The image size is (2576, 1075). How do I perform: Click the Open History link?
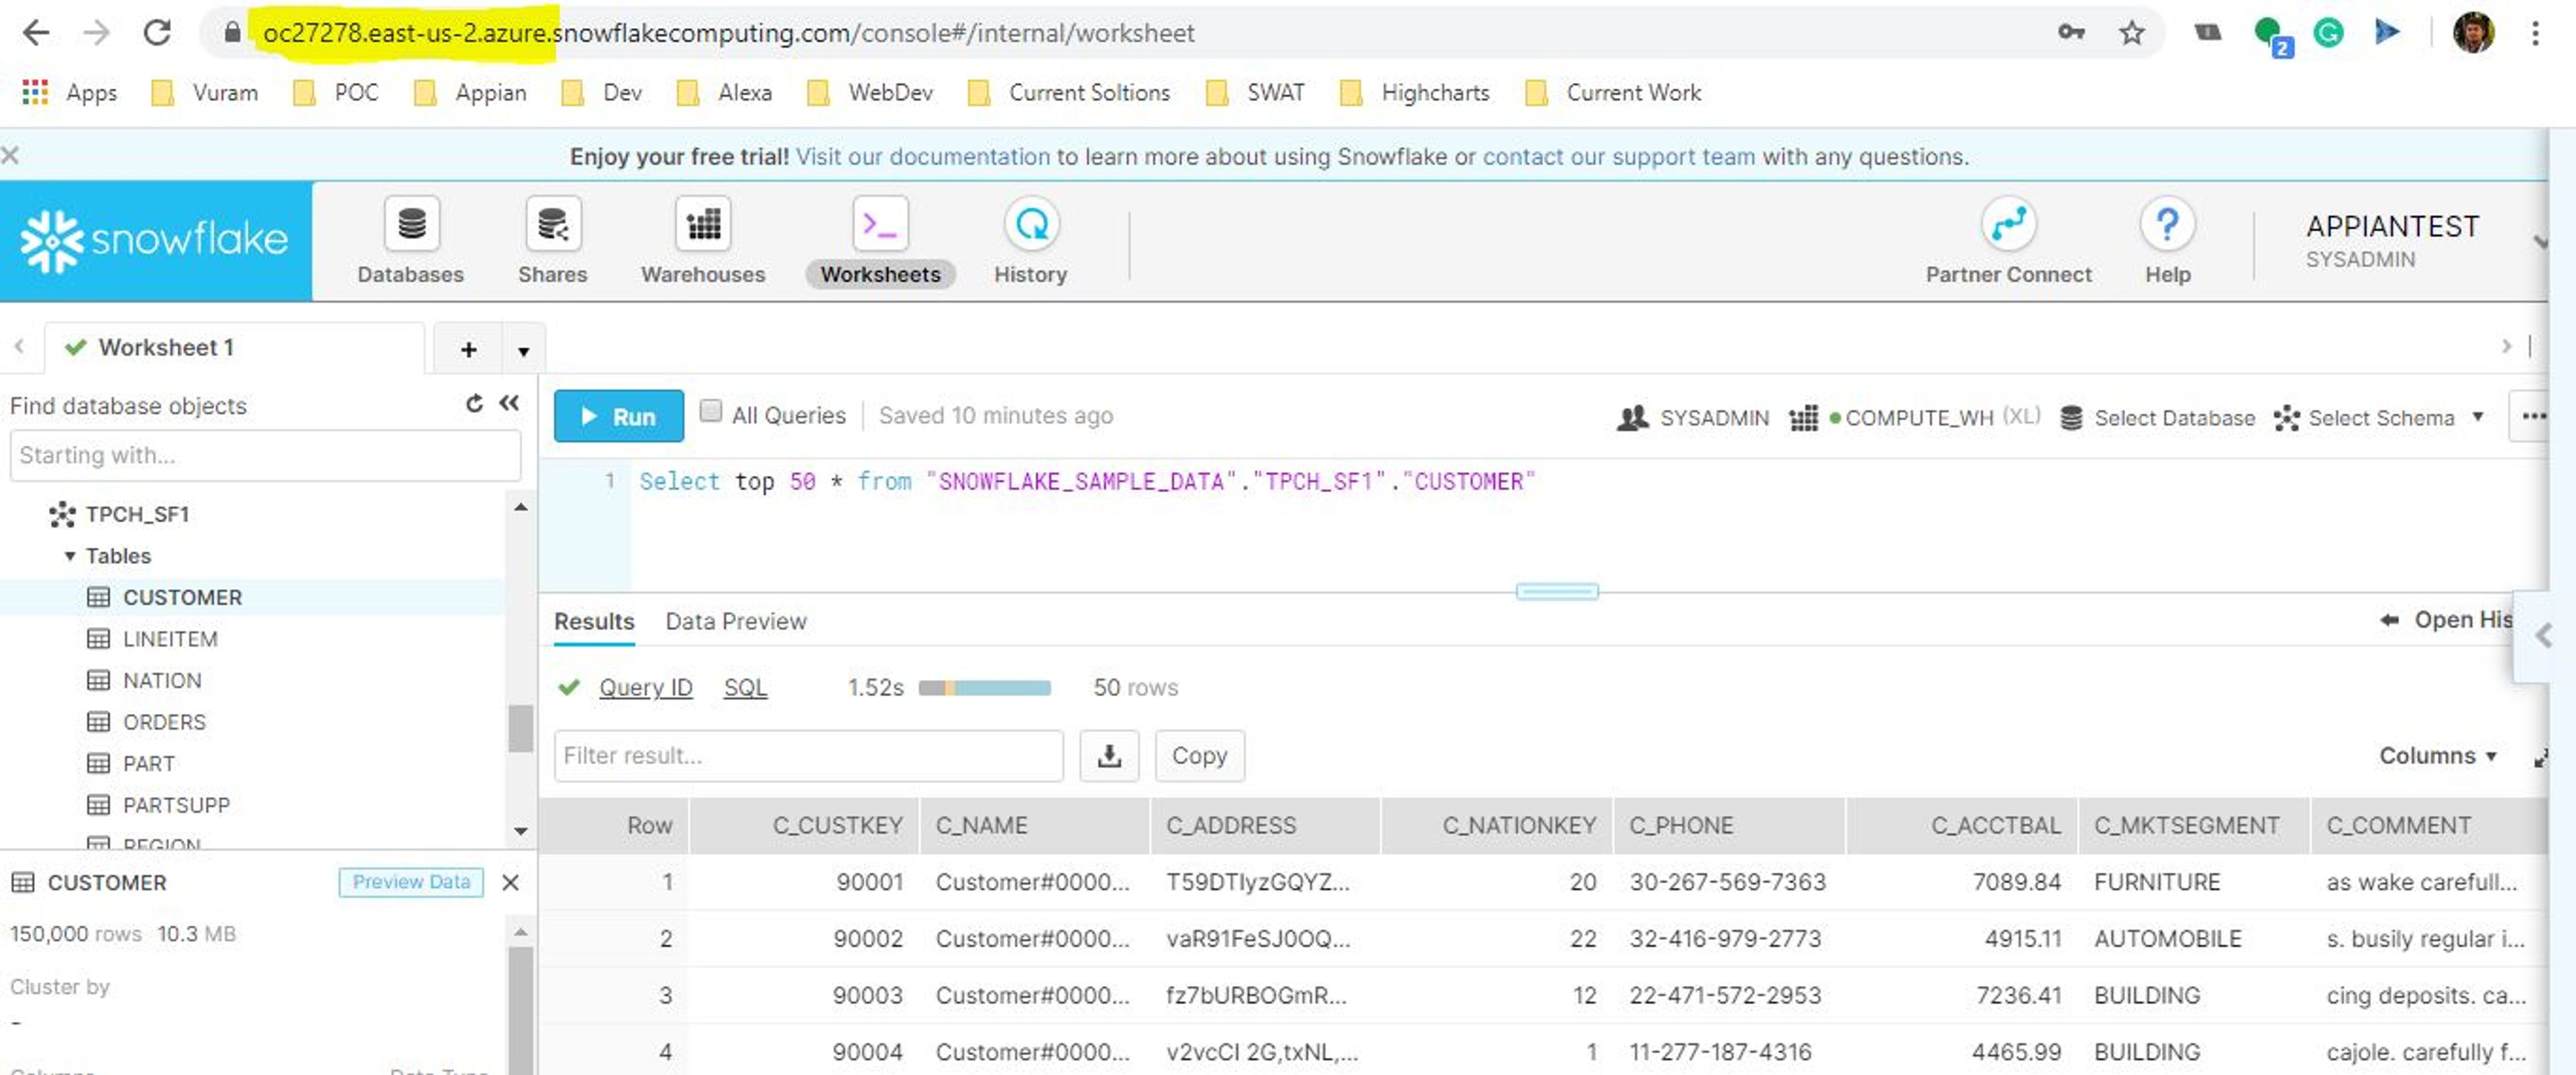click(x=2447, y=620)
